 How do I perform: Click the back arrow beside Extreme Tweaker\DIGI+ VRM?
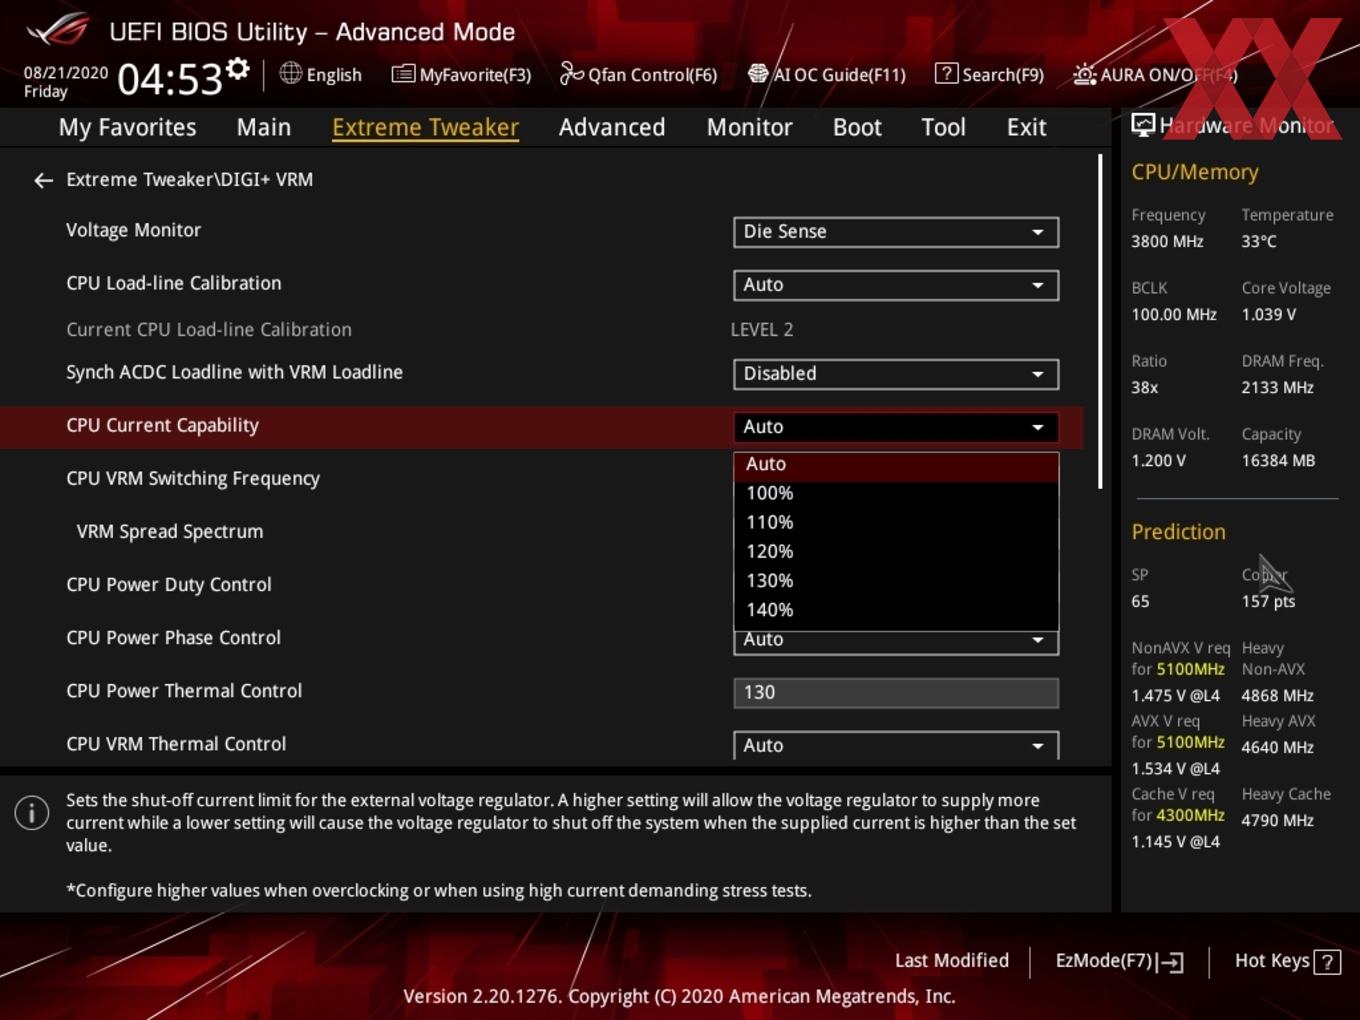pos(43,180)
